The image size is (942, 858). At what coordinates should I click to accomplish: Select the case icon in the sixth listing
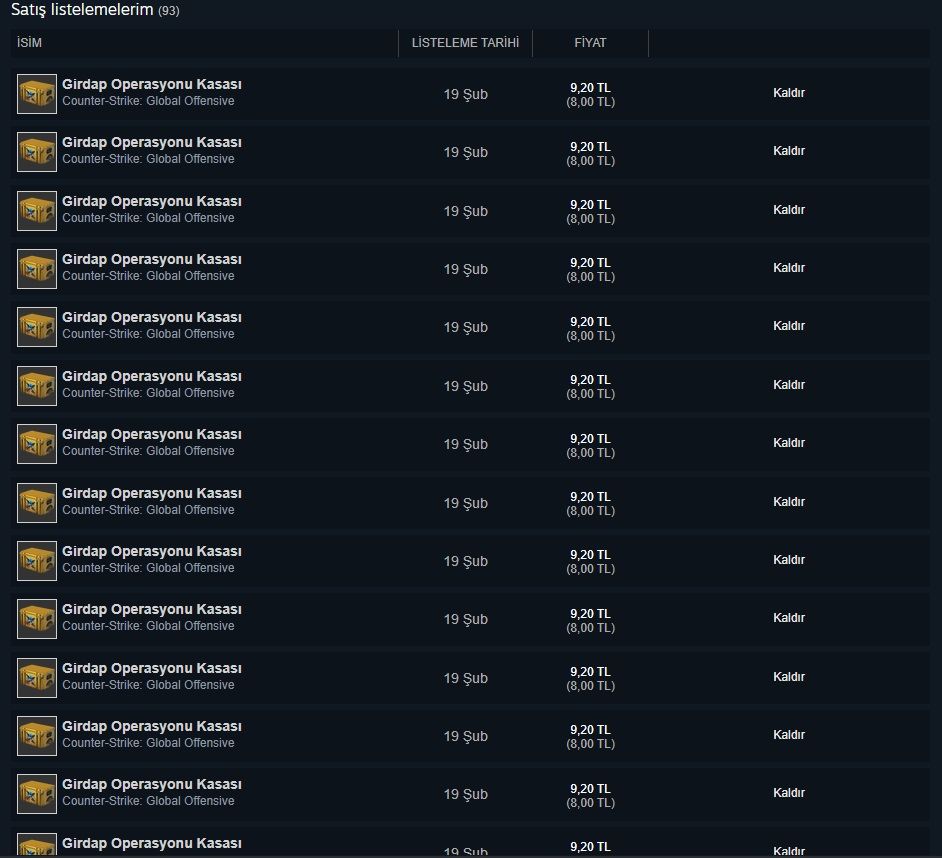tap(37, 386)
